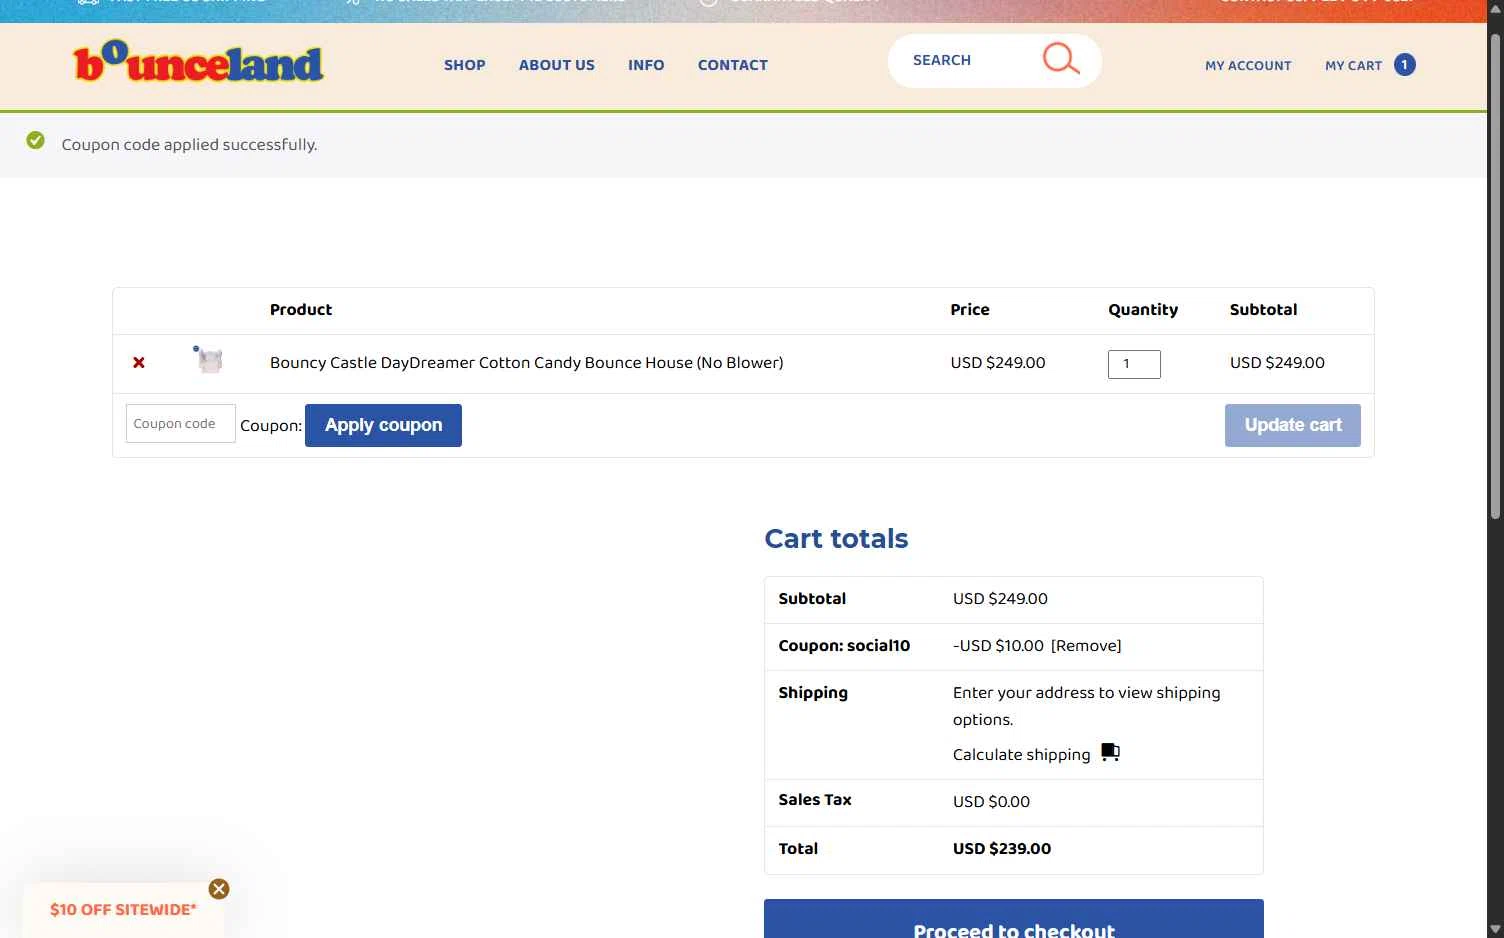Click the coupon discount -USD $10.00

coord(998,646)
